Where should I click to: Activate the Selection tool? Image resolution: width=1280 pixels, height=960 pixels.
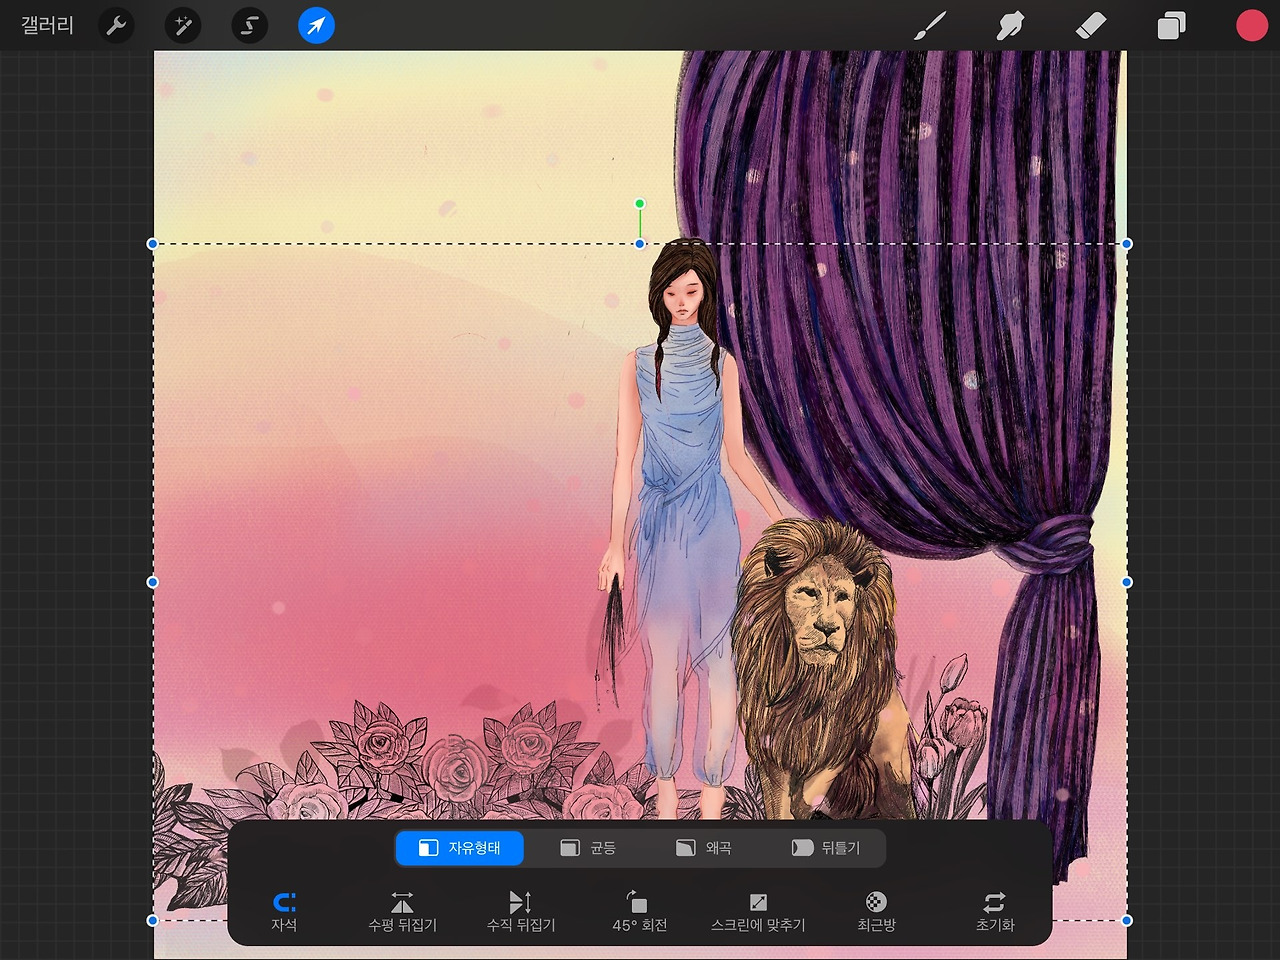[x=250, y=26]
